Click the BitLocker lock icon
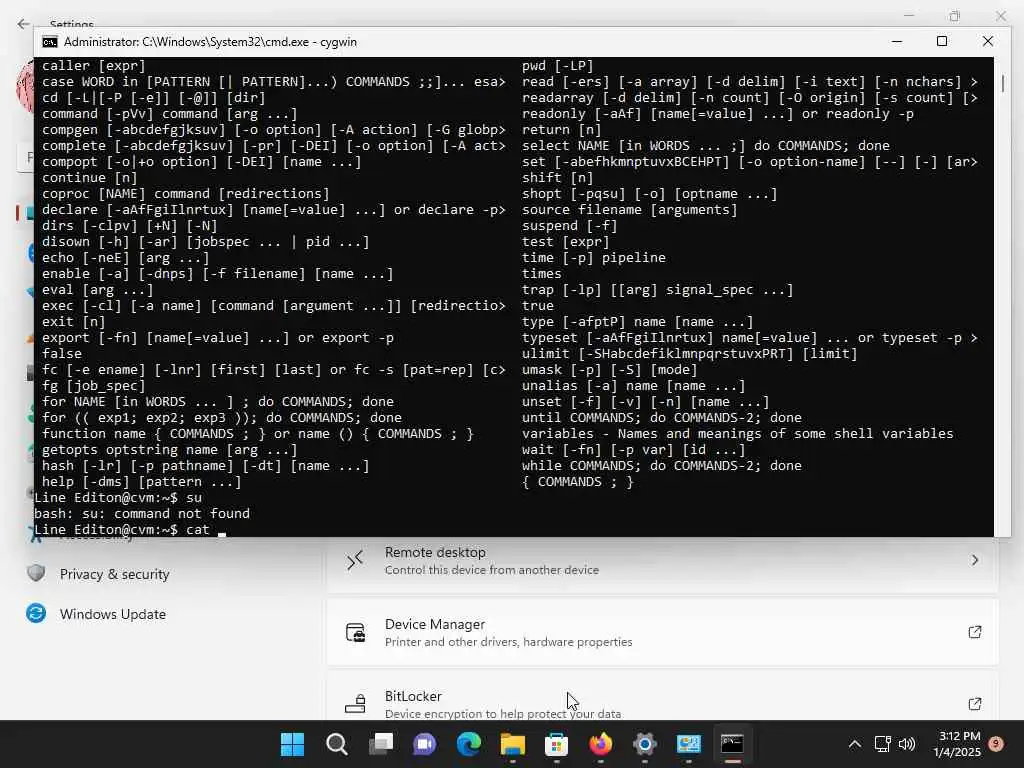Viewport: 1024px width, 768px height. click(x=355, y=704)
